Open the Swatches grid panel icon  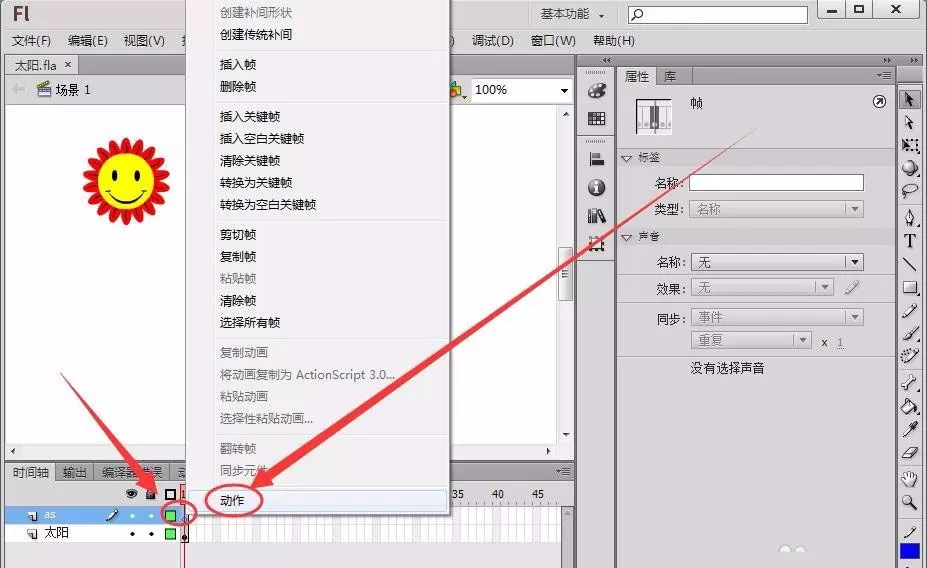point(596,118)
